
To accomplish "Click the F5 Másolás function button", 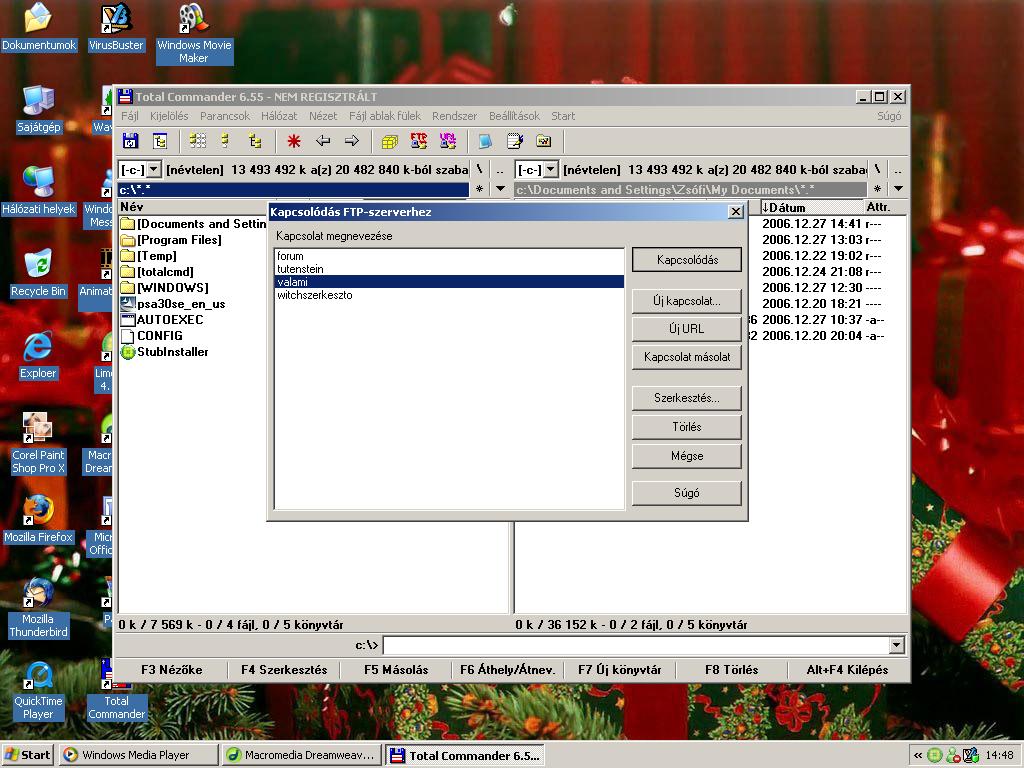I will pos(396,670).
